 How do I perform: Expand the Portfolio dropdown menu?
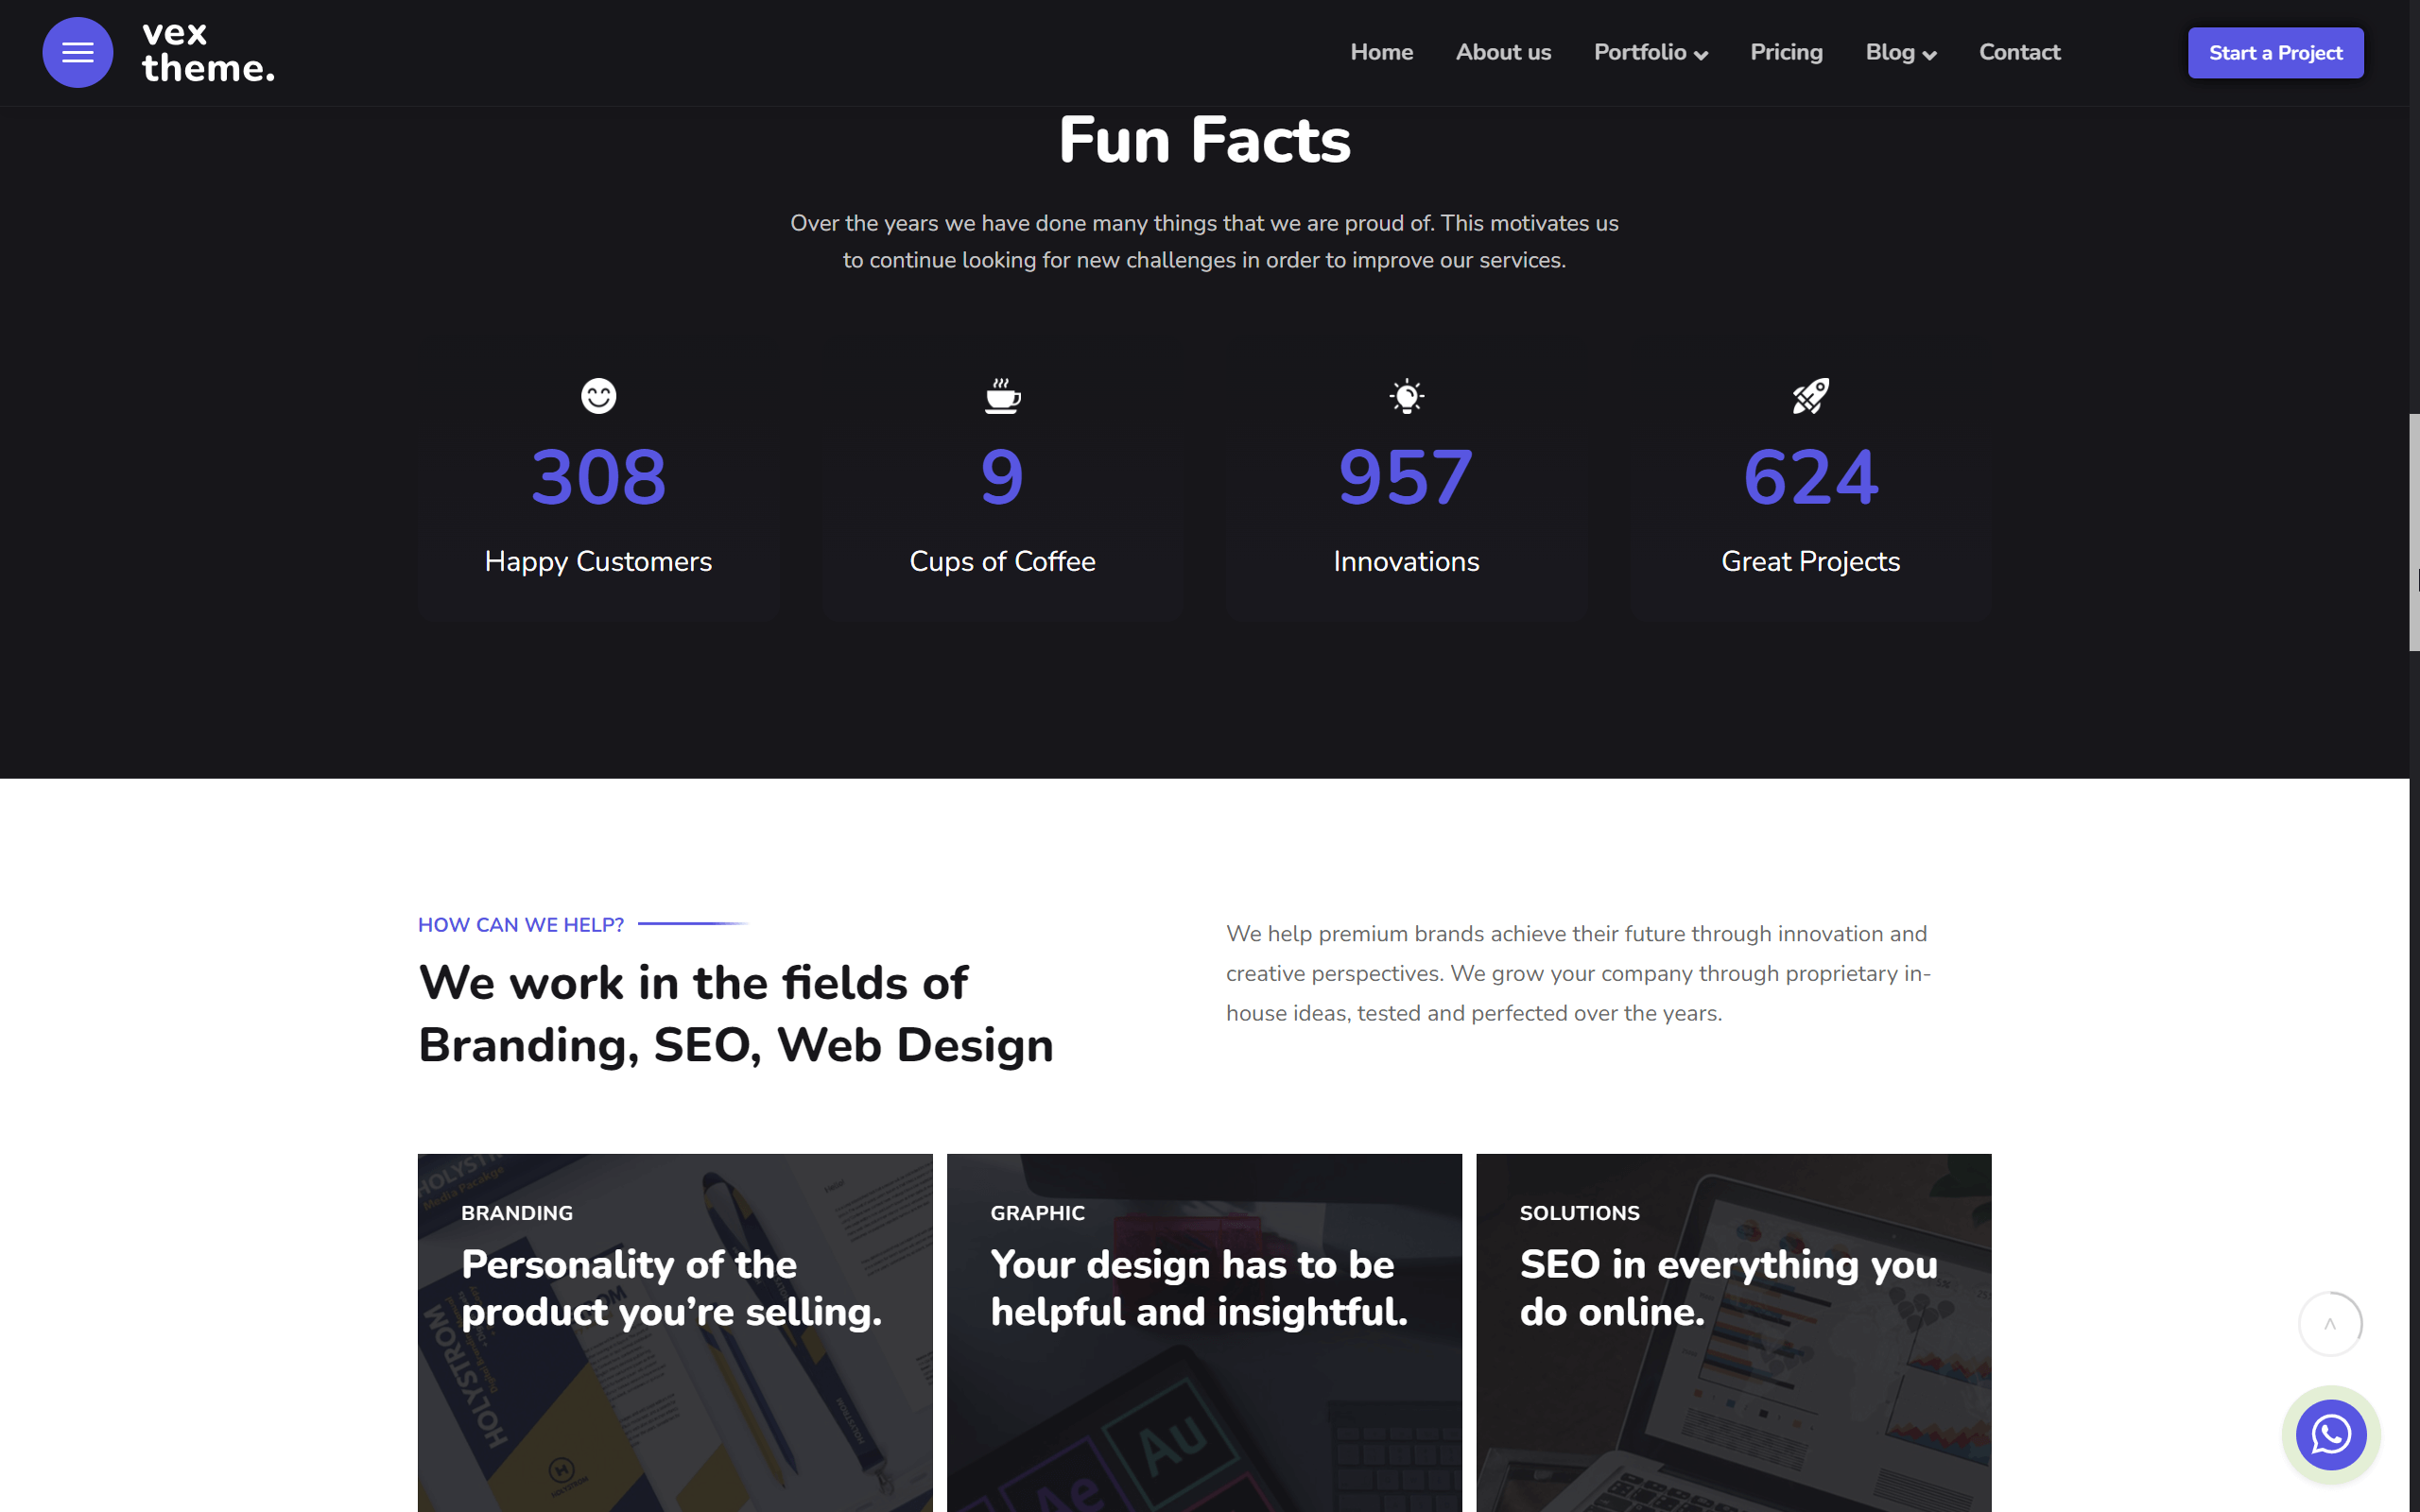1650,52
